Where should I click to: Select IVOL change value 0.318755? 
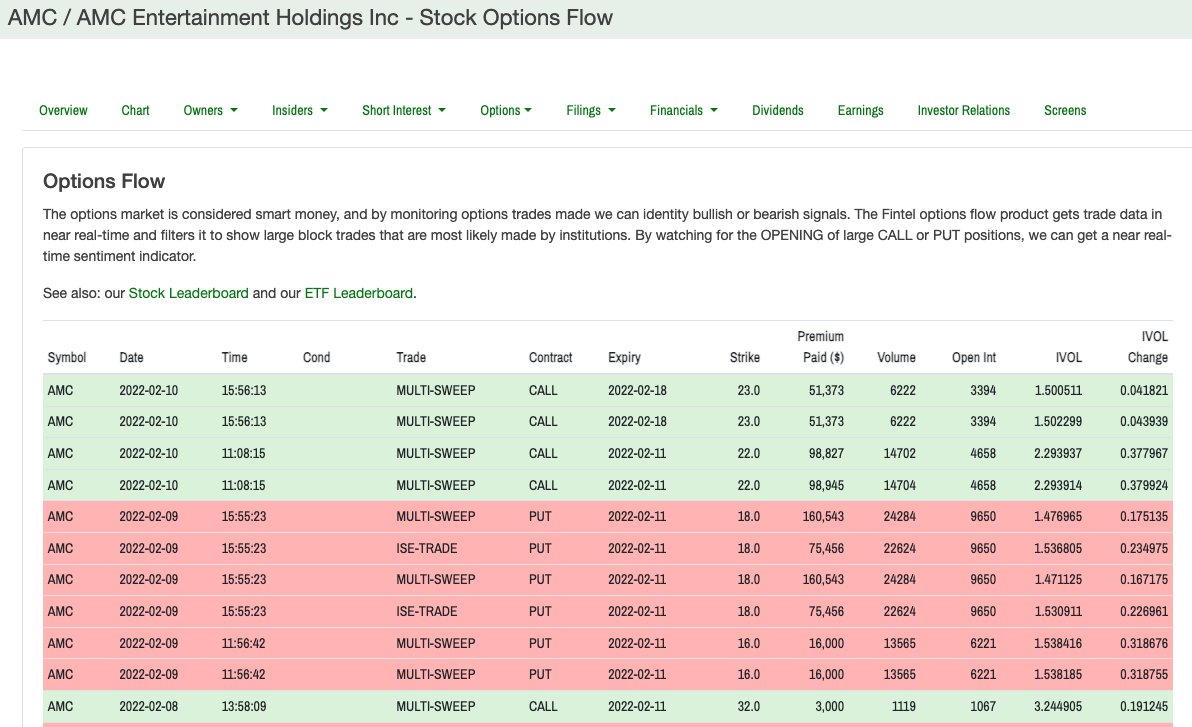[1143, 675]
